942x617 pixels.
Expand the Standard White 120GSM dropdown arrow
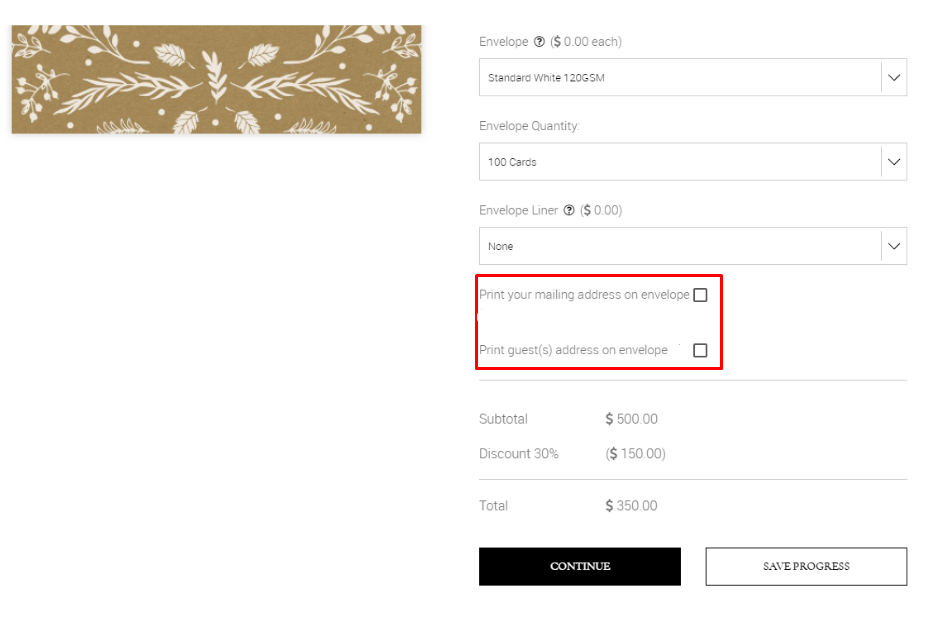pyautogui.click(x=894, y=78)
